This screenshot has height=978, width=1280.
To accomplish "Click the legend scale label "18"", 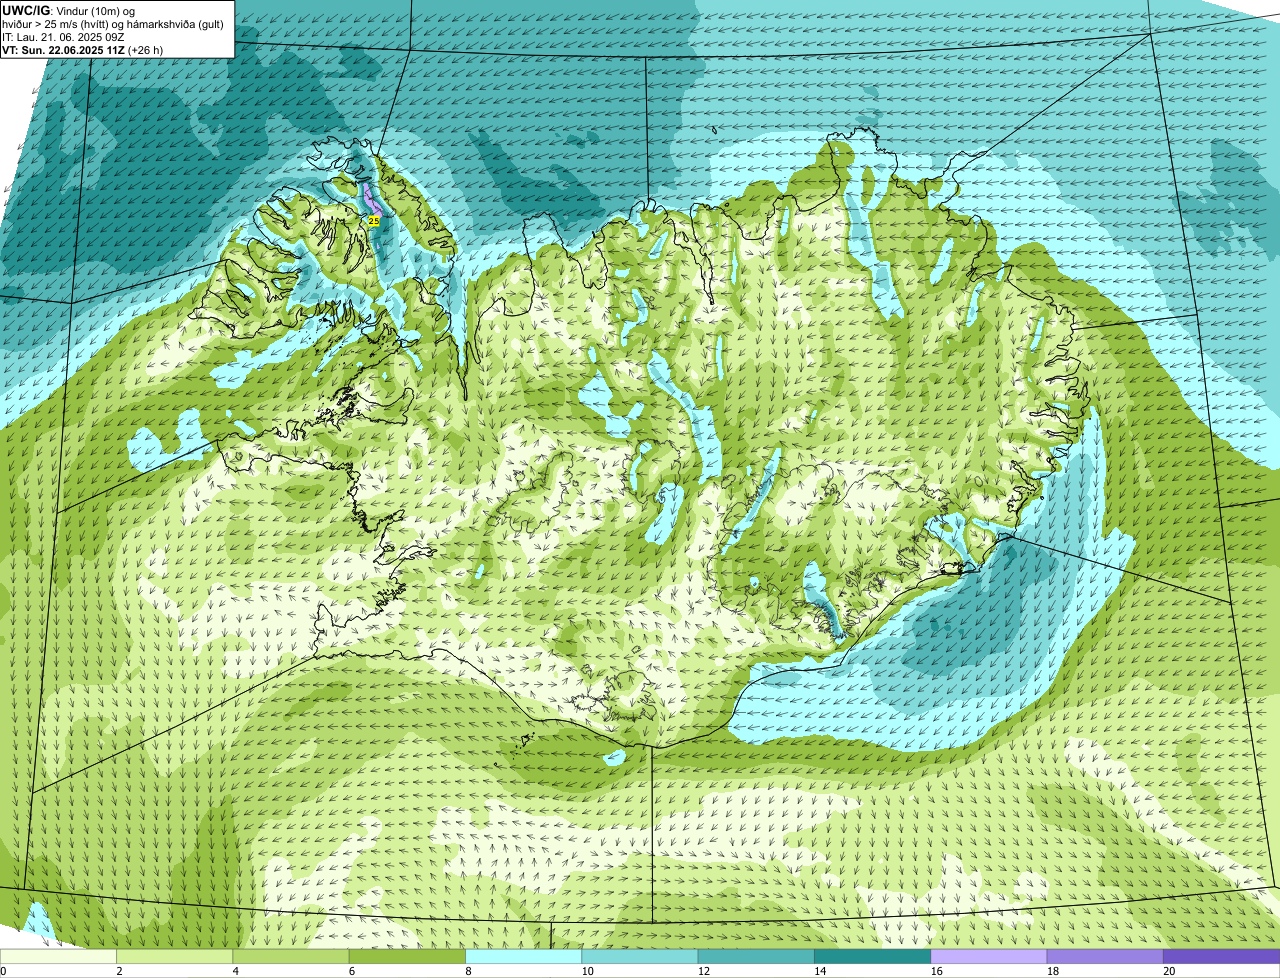I will [1053, 971].
